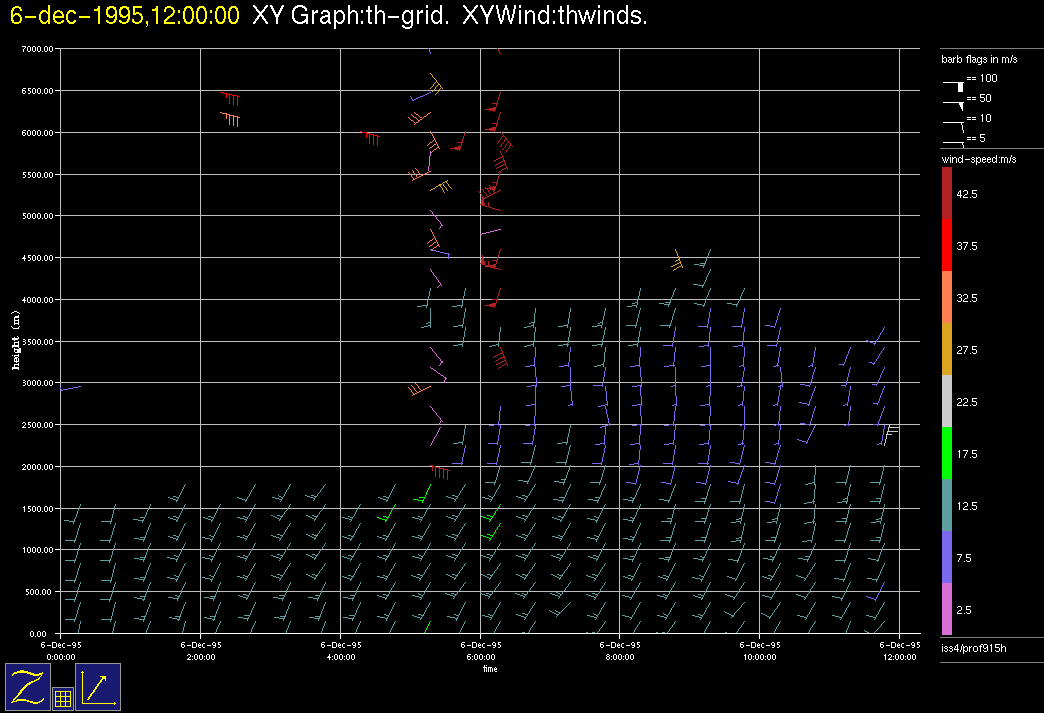The height and width of the screenshot is (713, 1044).
Task: Click the bright red 37.5 color swatch
Action: 947,245
